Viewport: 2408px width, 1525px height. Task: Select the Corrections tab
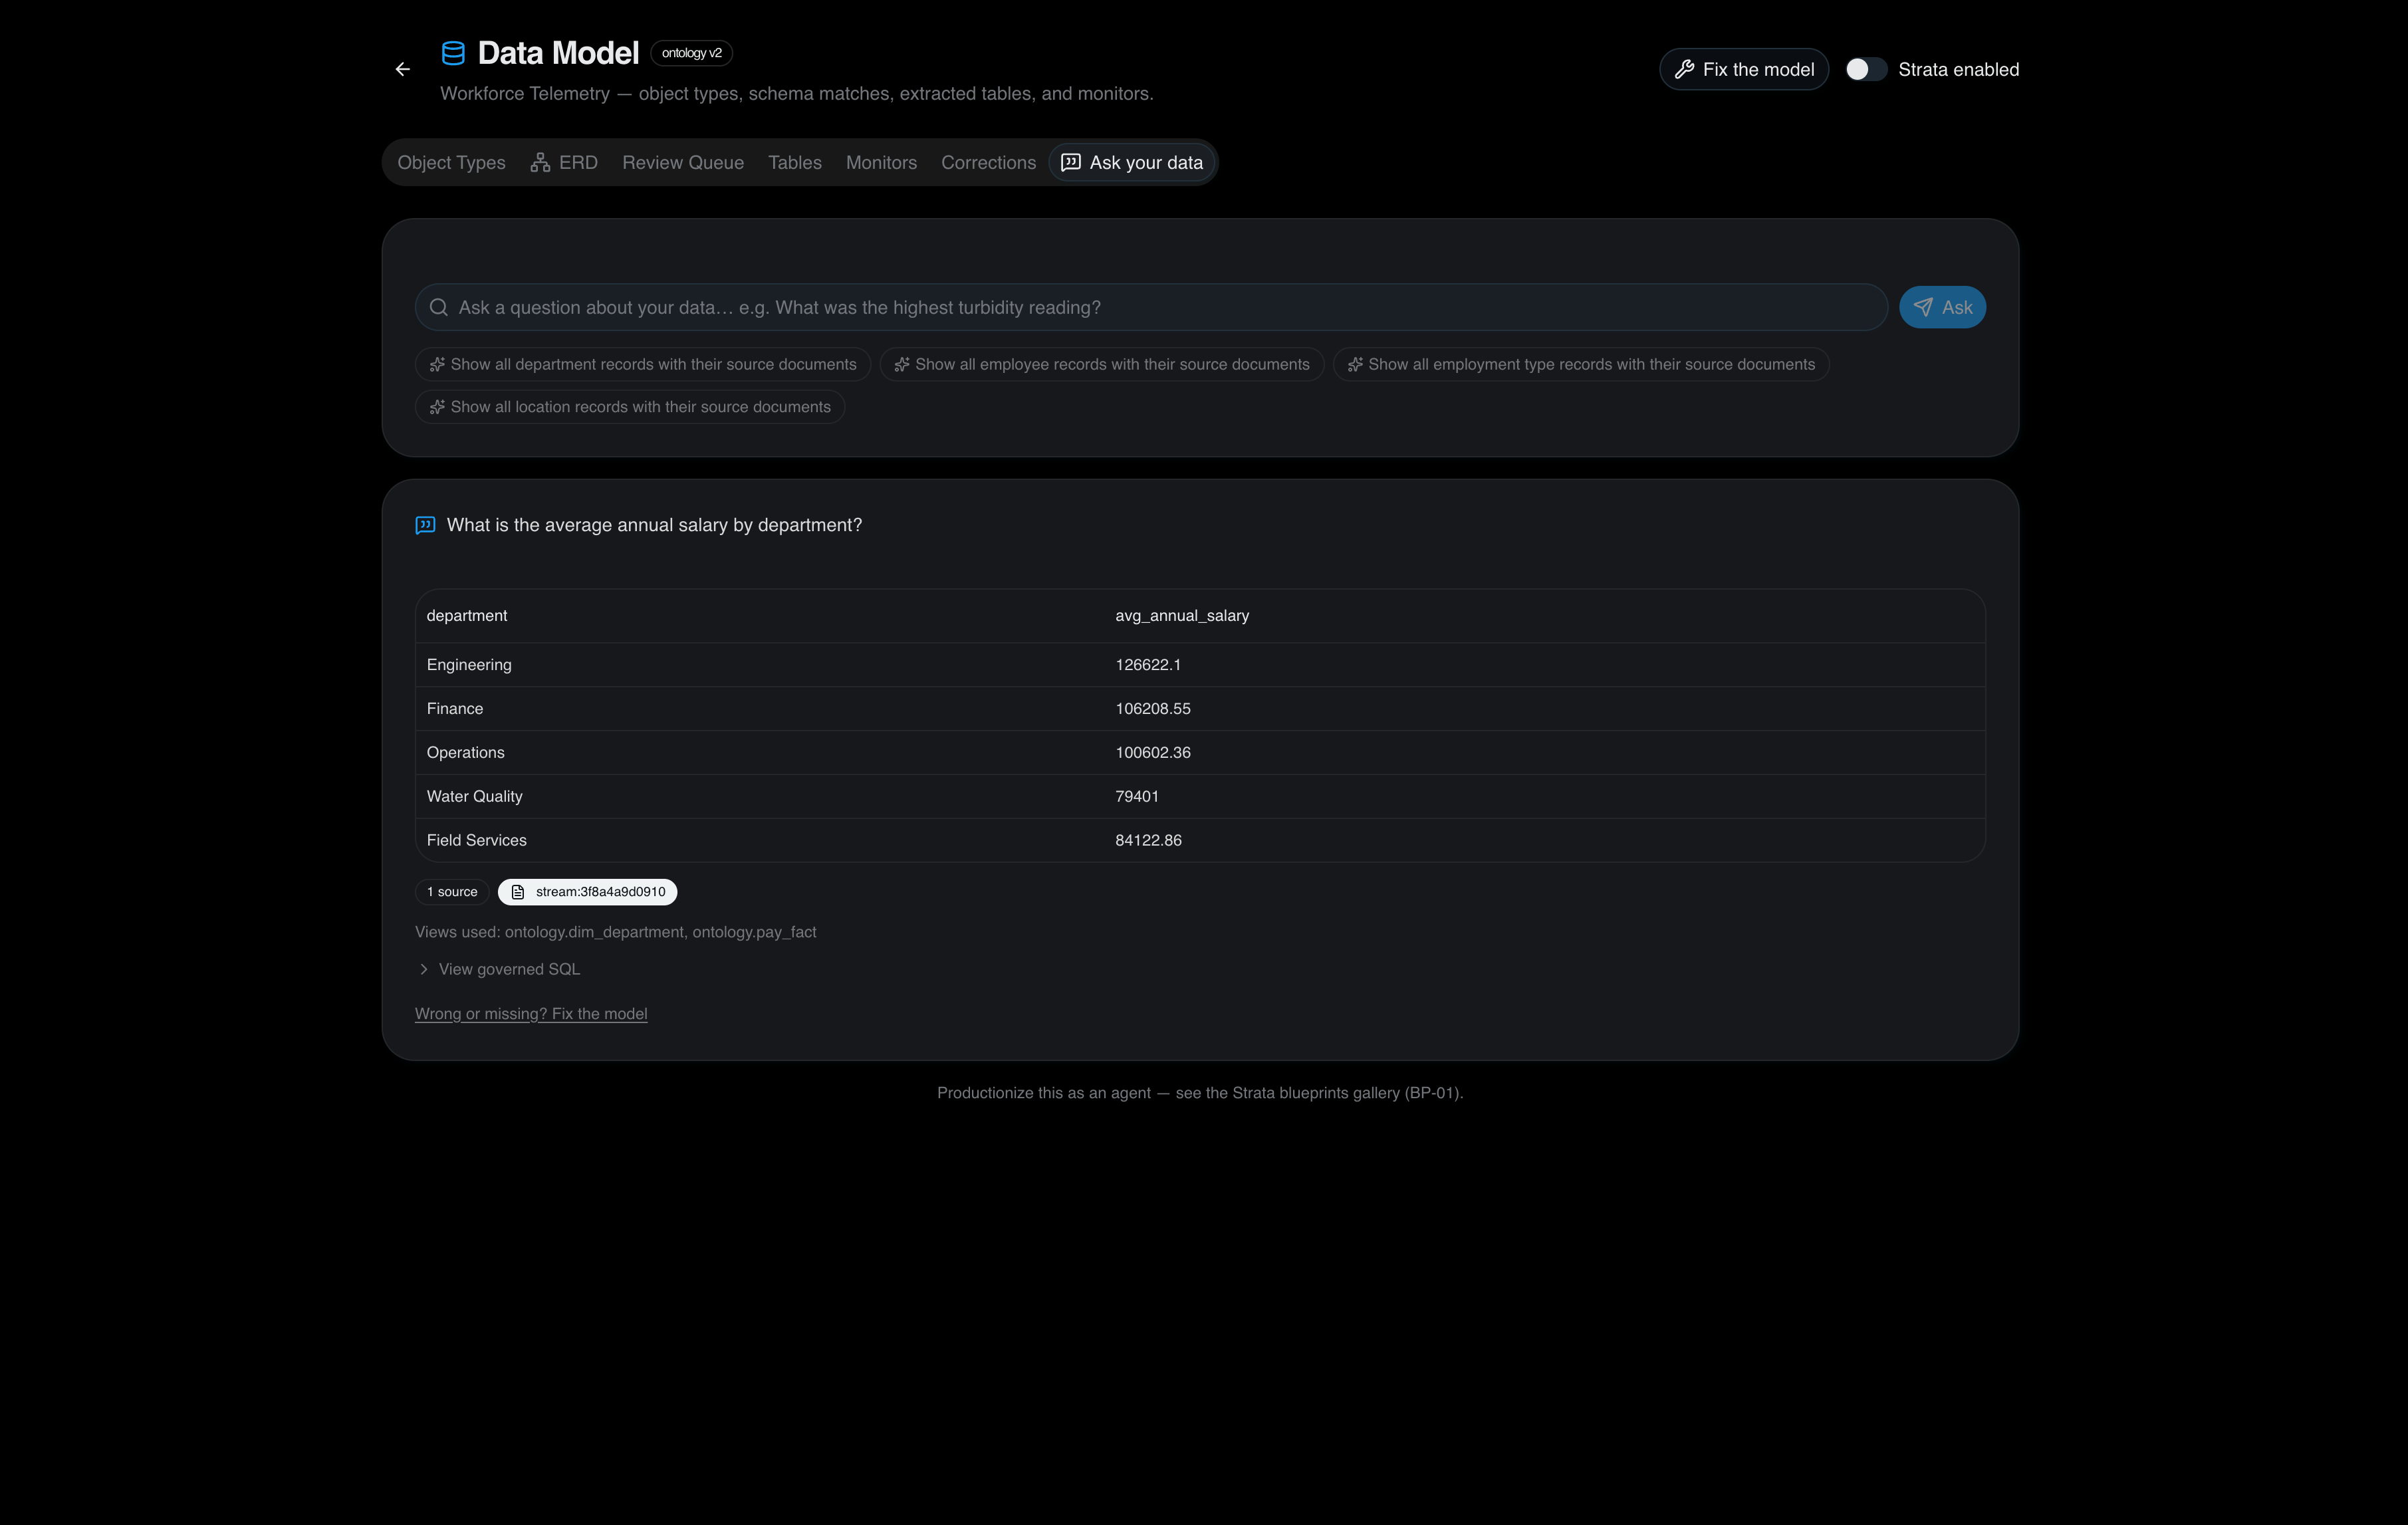988,162
